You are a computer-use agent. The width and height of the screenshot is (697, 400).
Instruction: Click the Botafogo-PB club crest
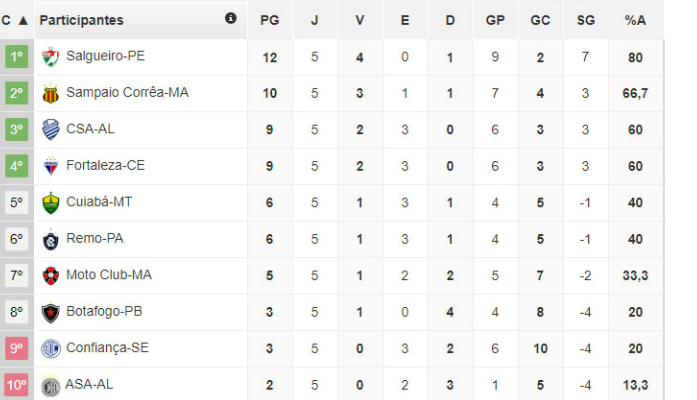pyautogui.click(x=51, y=312)
